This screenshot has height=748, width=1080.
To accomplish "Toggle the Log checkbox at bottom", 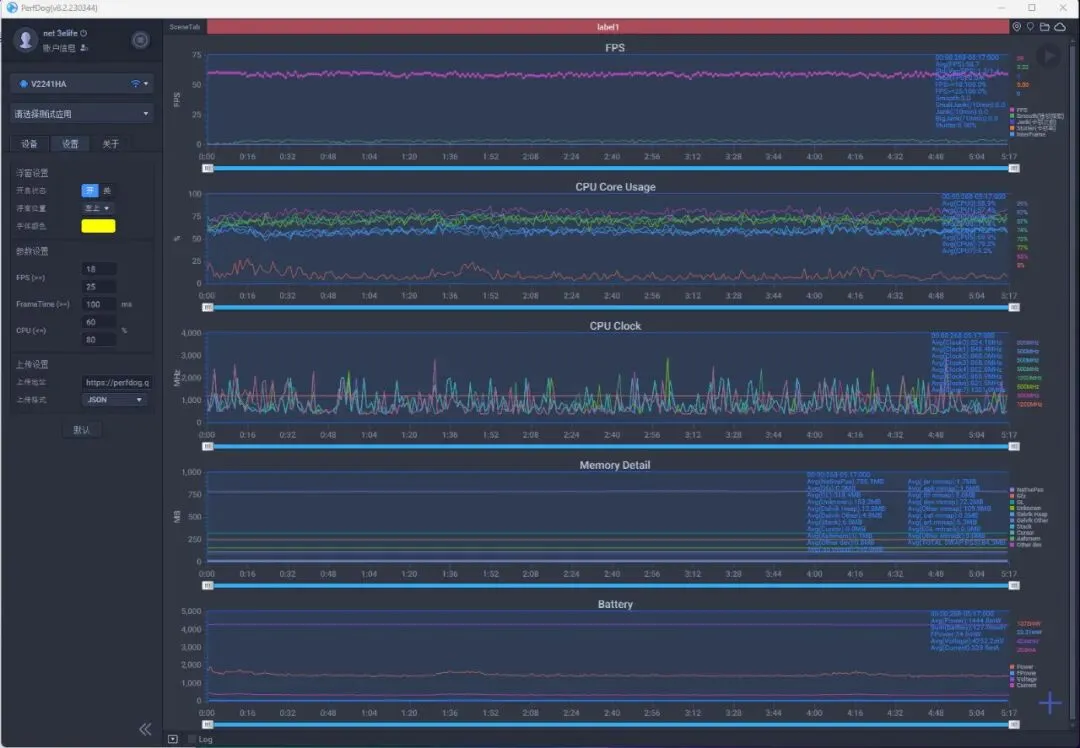I will (192, 739).
